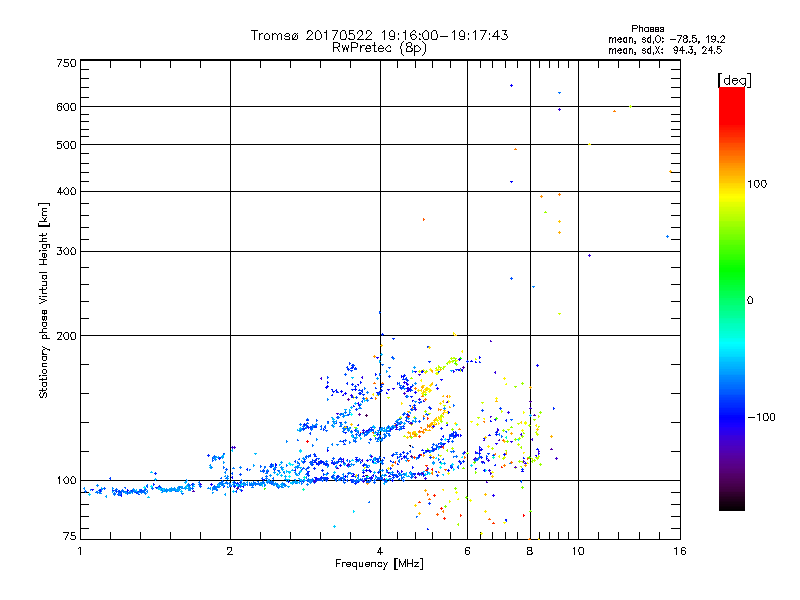The image size is (800, 600).
Task: Click the 'Phases' header label
Action: click(647, 29)
